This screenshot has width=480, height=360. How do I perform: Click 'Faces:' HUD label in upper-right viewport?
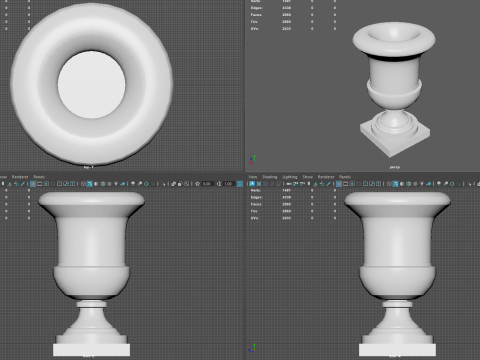(256, 15)
